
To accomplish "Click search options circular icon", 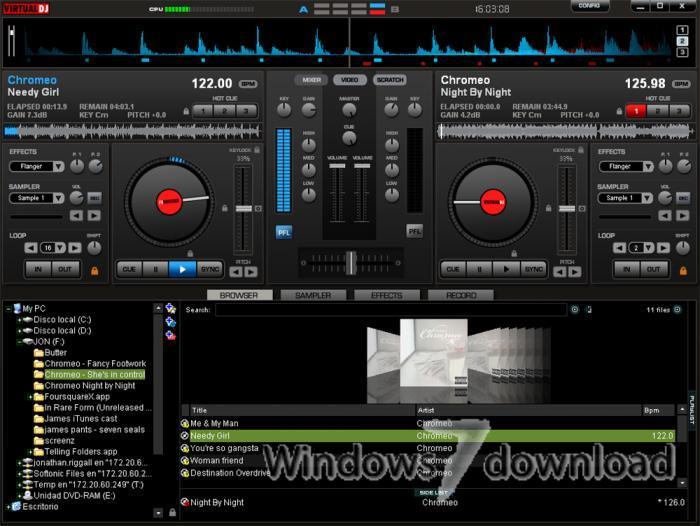I will tap(575, 309).
